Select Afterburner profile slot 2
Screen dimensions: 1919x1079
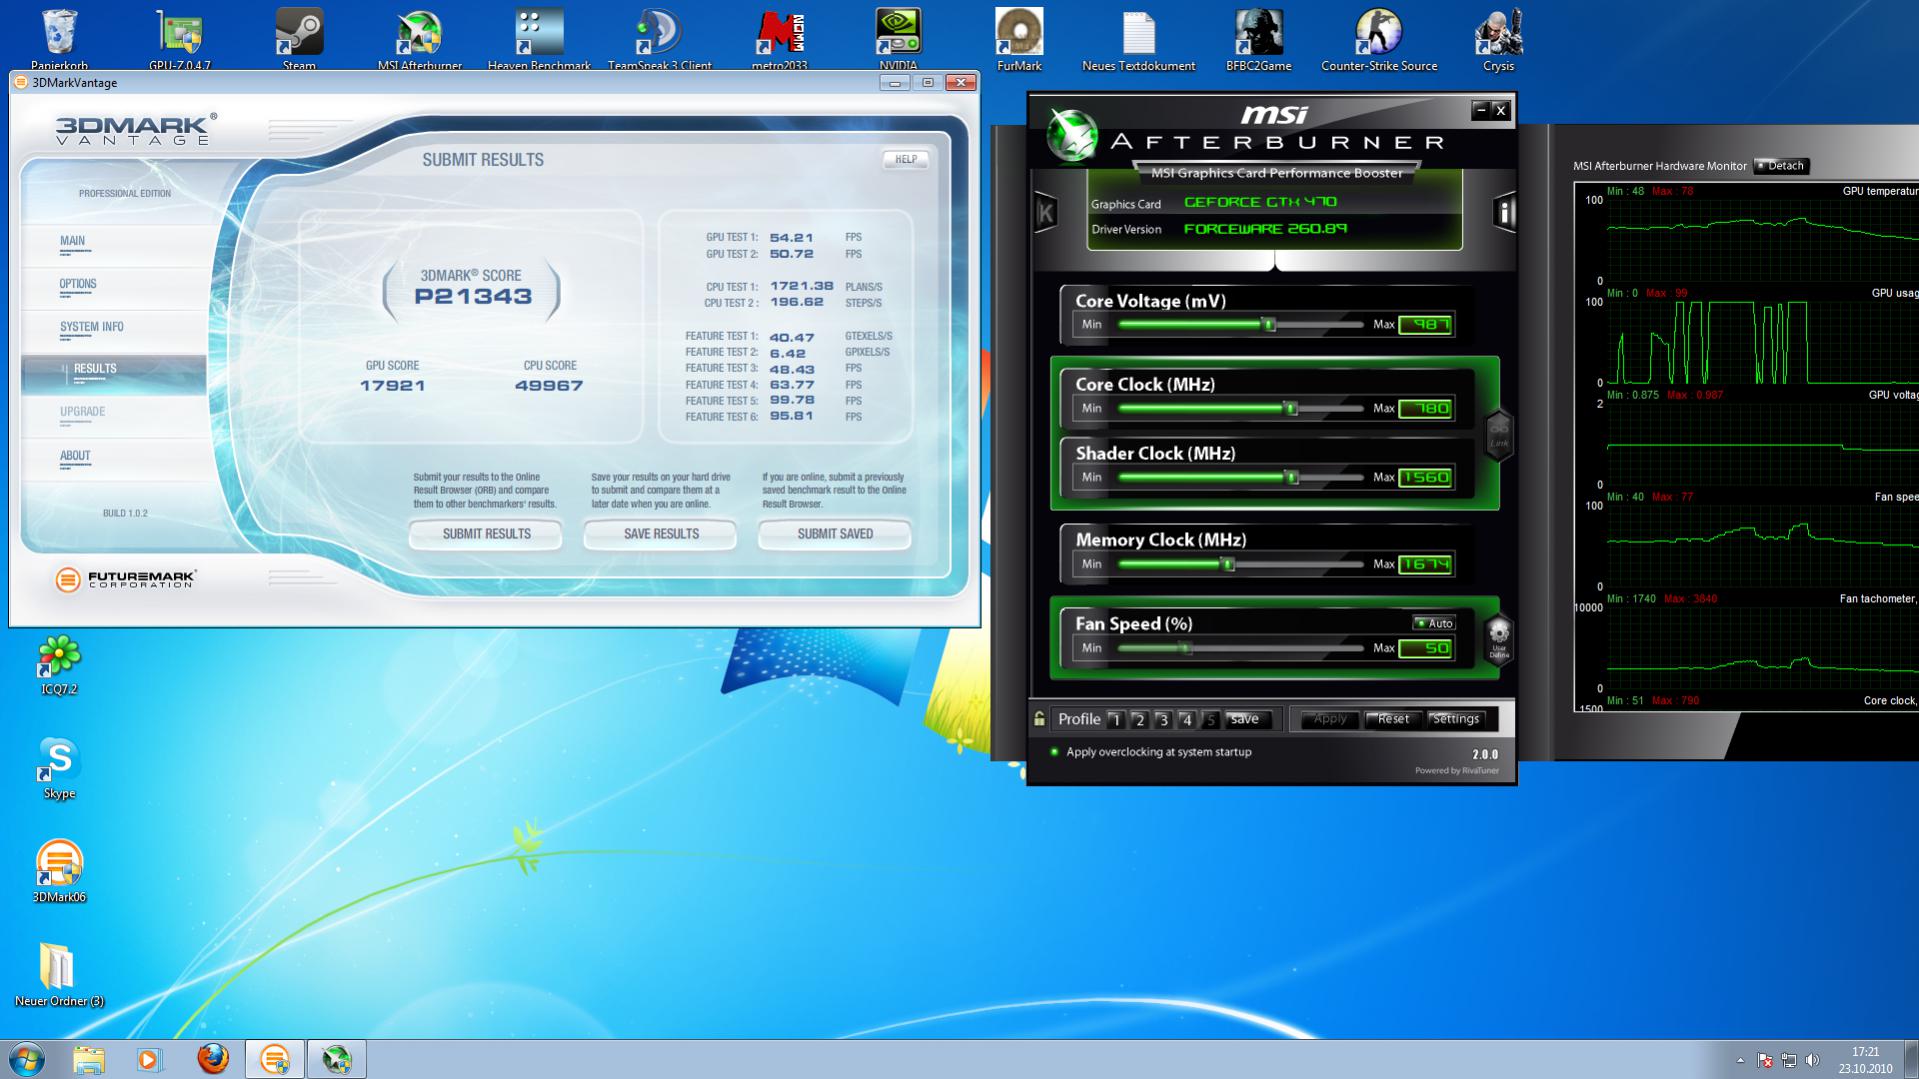(1139, 719)
